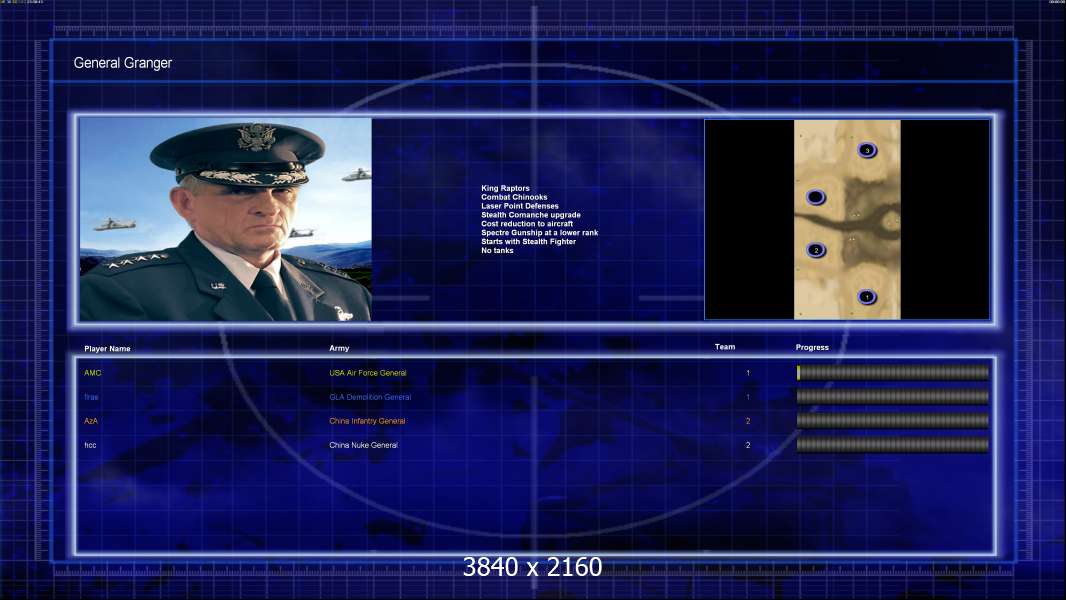Select player name 'AzA'
The image size is (1066, 600).
coord(91,421)
